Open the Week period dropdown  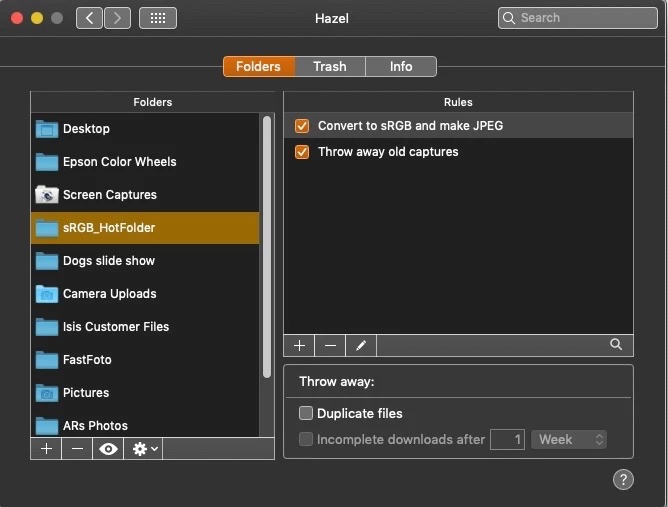pos(569,439)
